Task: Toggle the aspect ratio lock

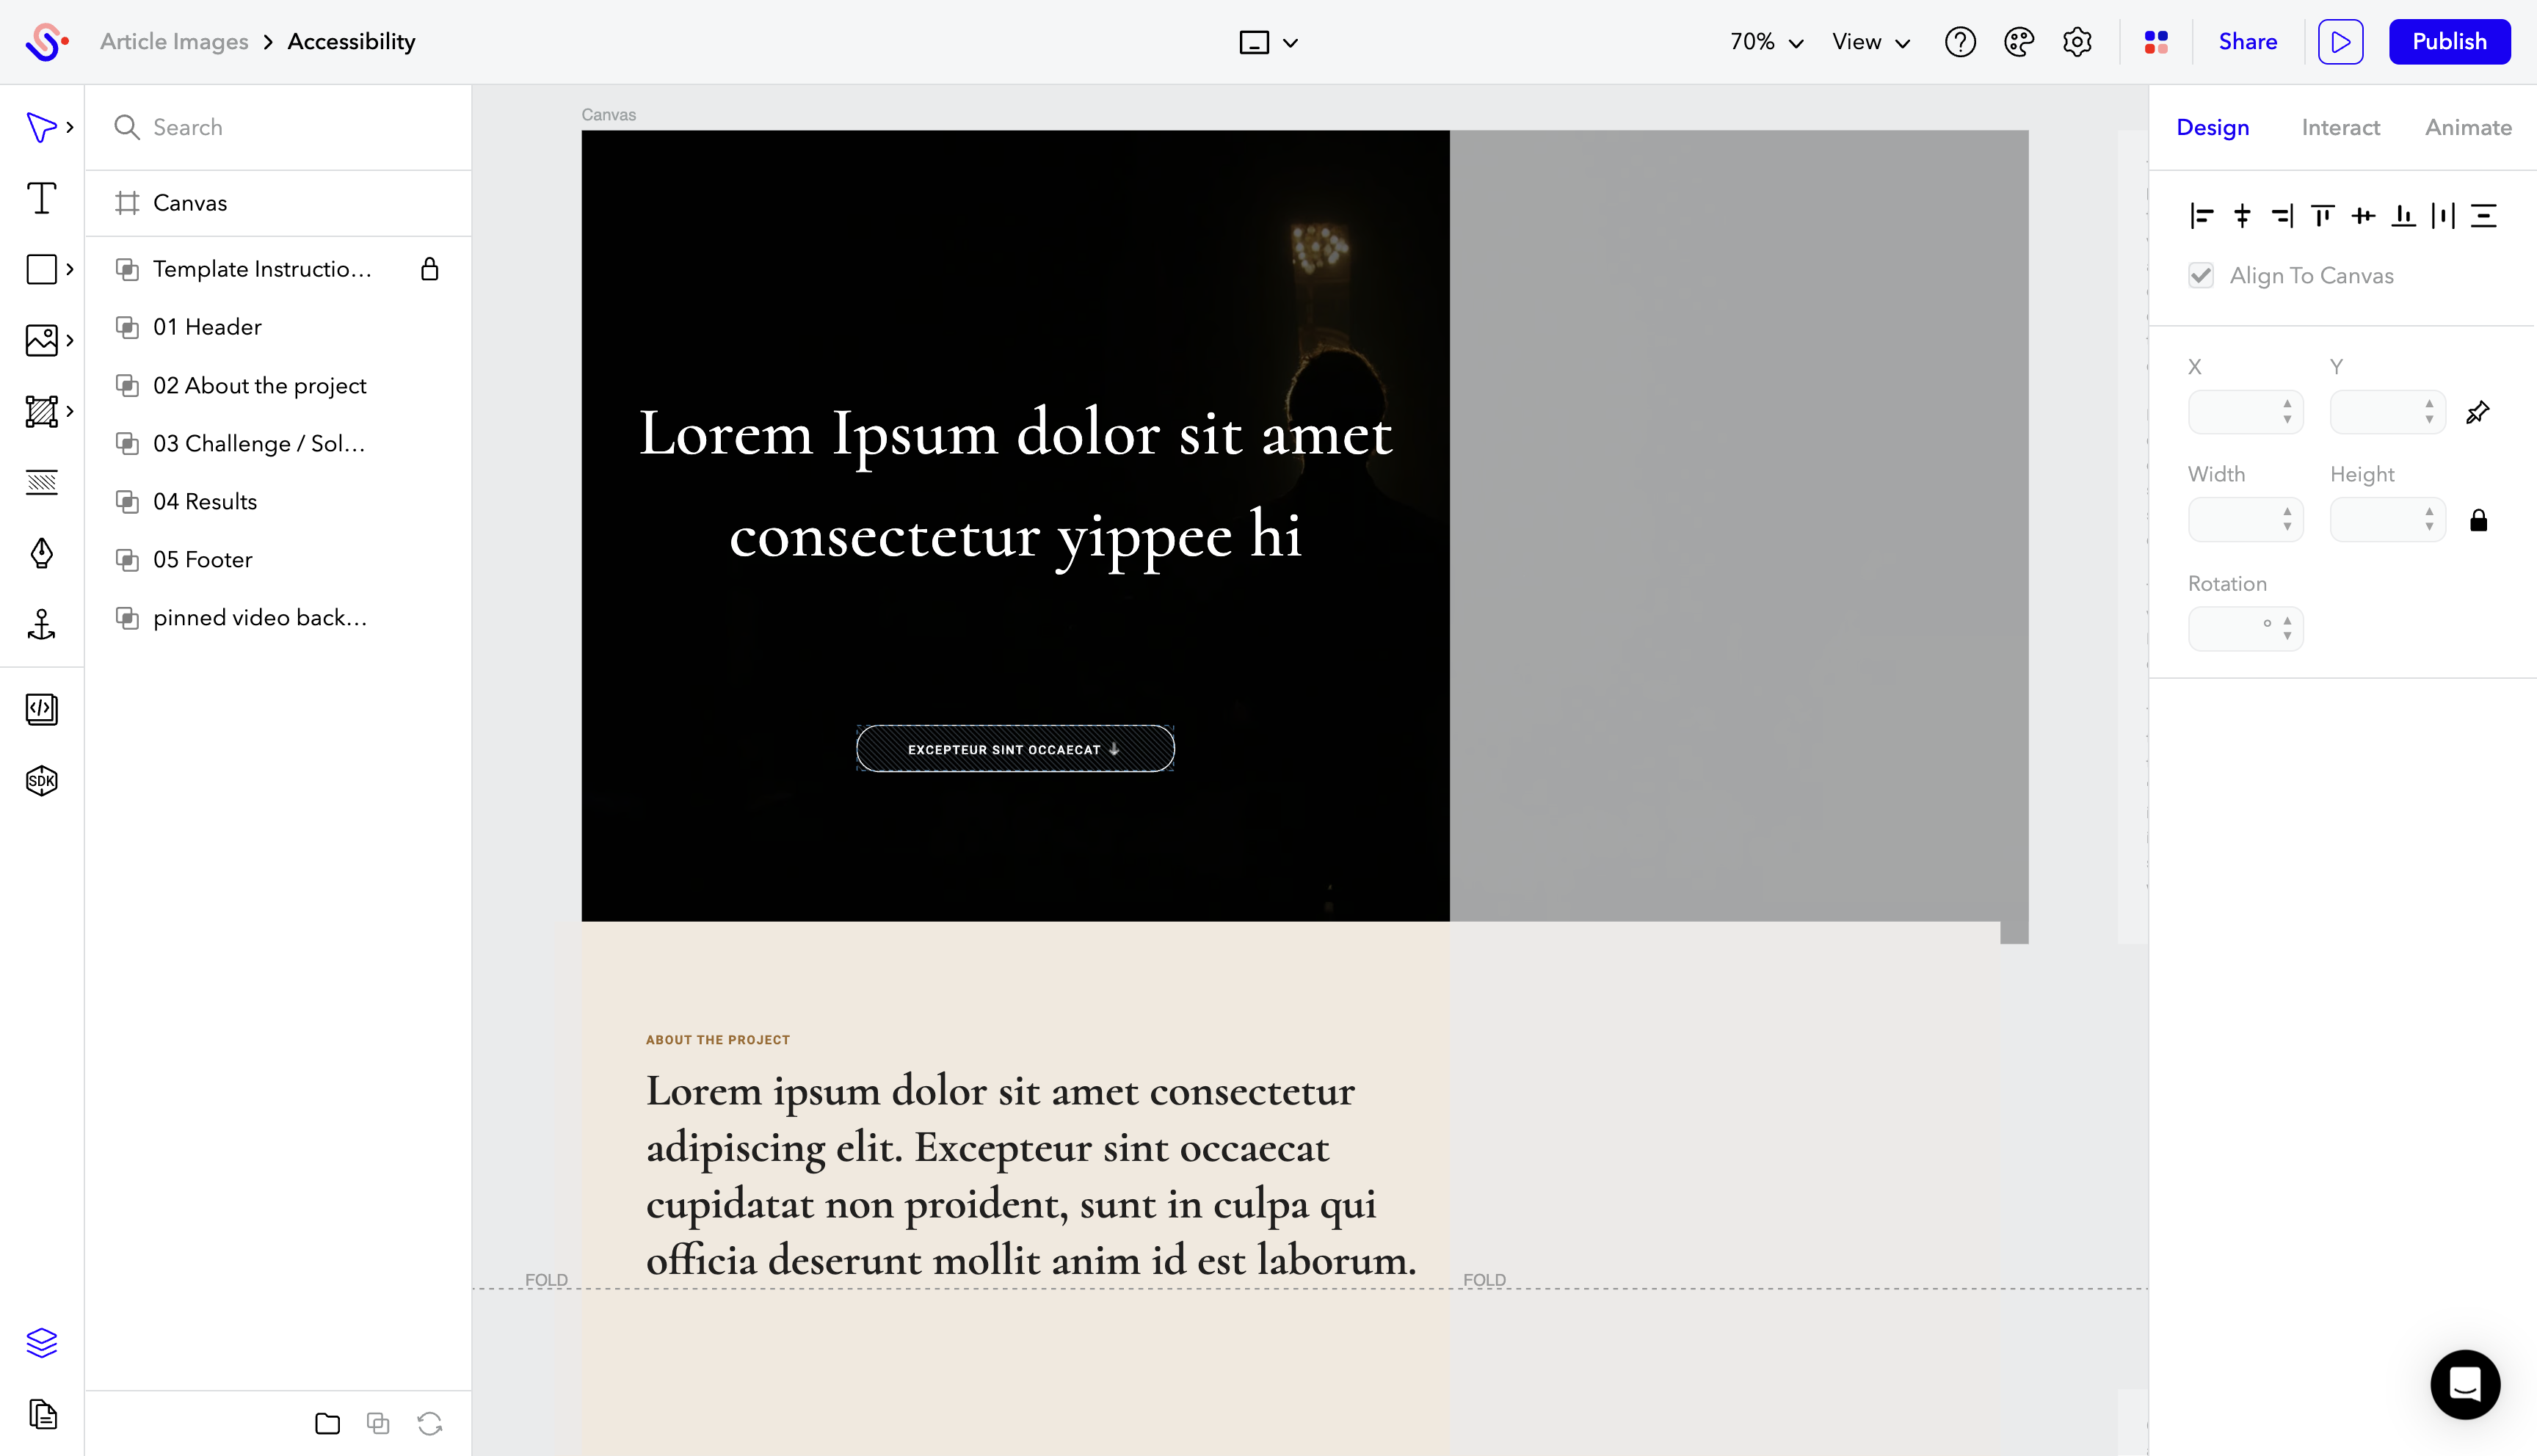Action: pyautogui.click(x=2478, y=520)
